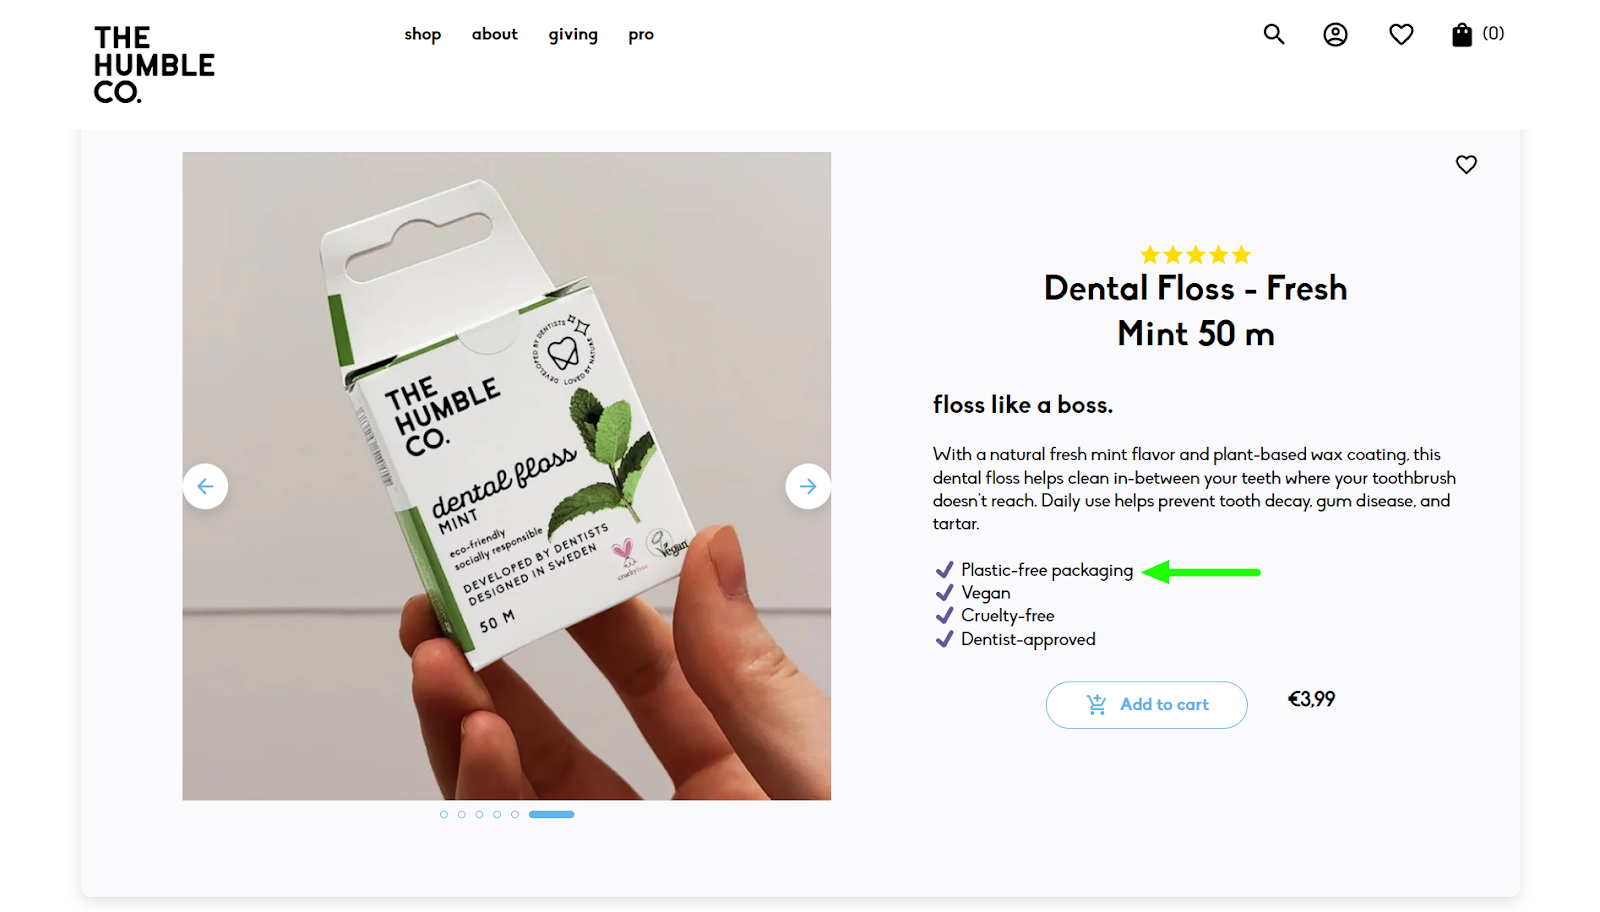Screen dimensions: 1600x912
Task: Select the fifth carousel dot
Action: [x=515, y=814]
